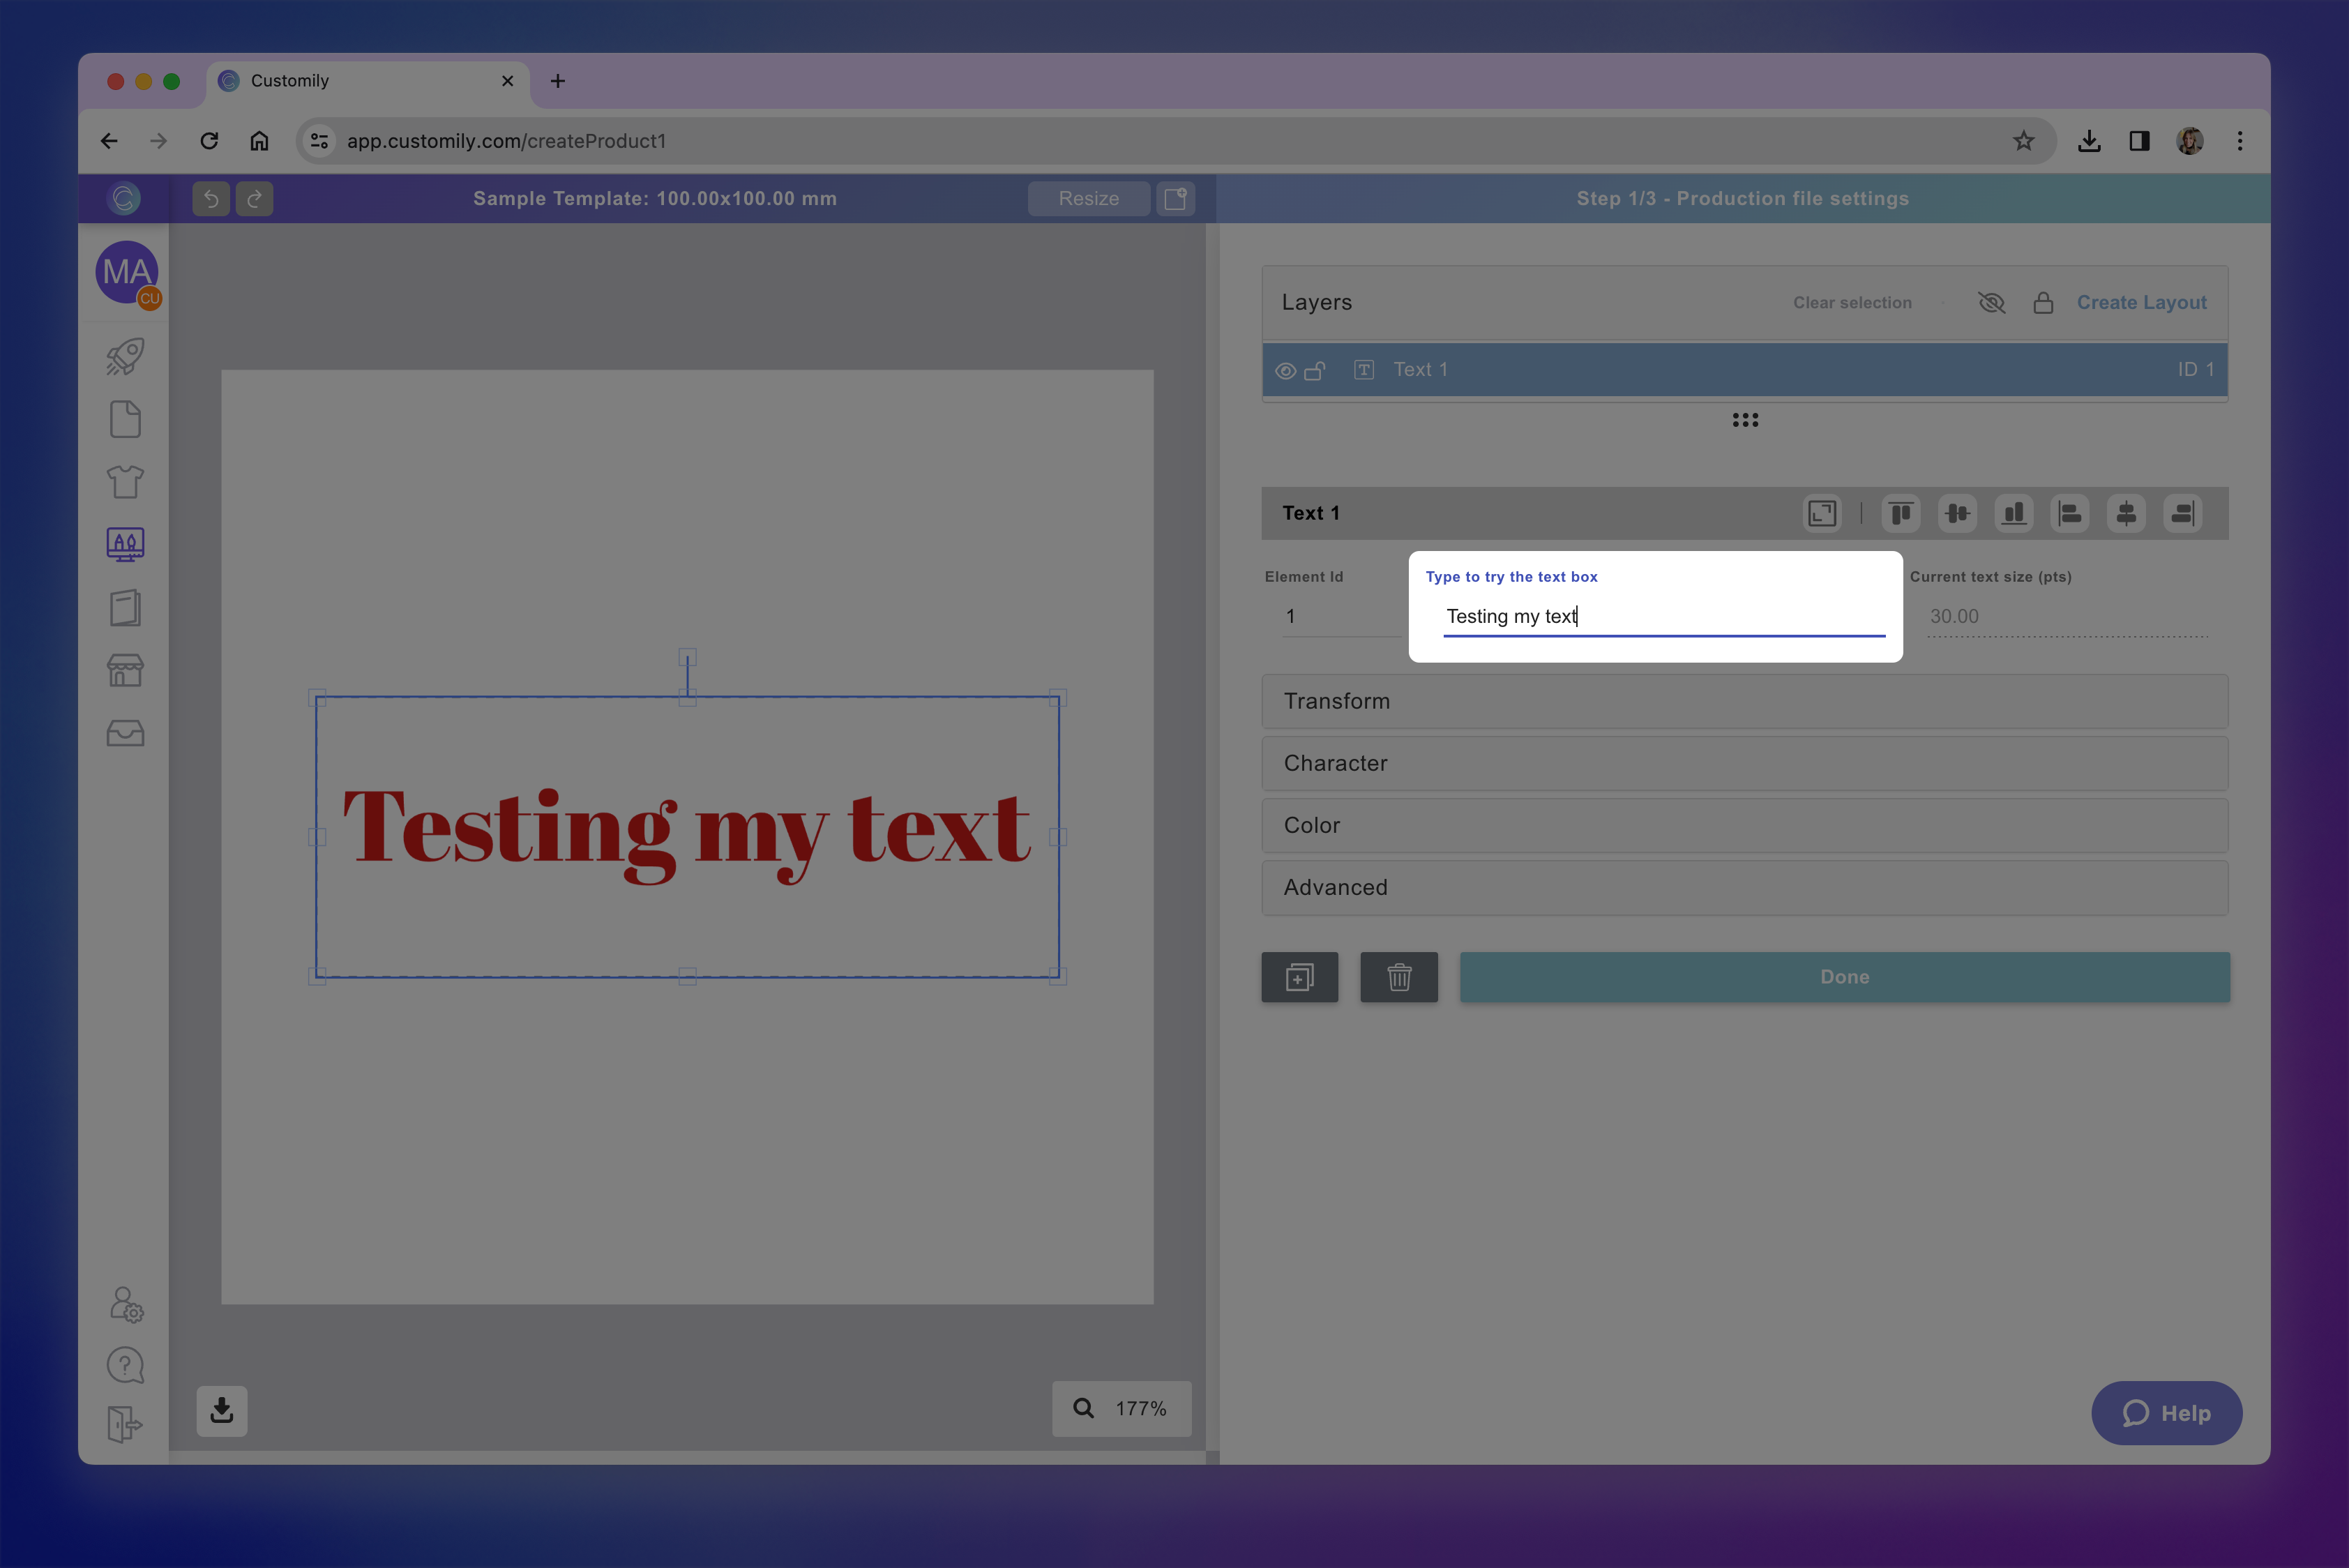Open the rocket launch sidebar icon

125,357
